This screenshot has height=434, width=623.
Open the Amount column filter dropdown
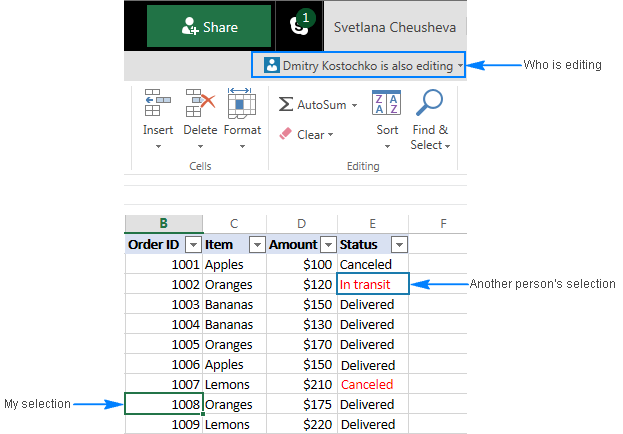point(327,245)
